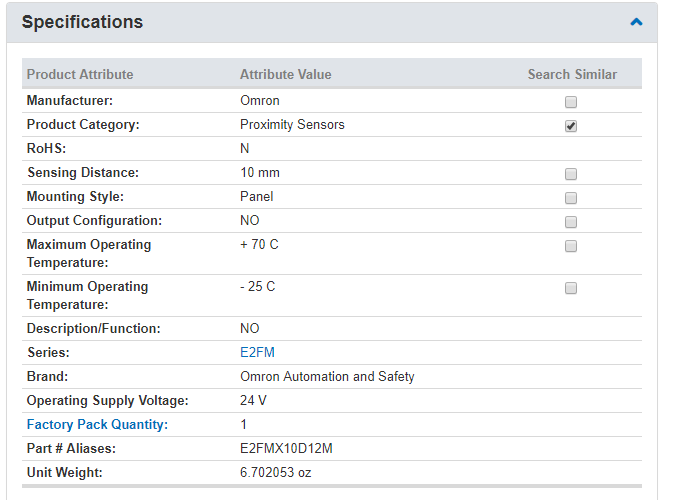
Task: Select the Output Configuration checkbox
Action: pos(571,222)
